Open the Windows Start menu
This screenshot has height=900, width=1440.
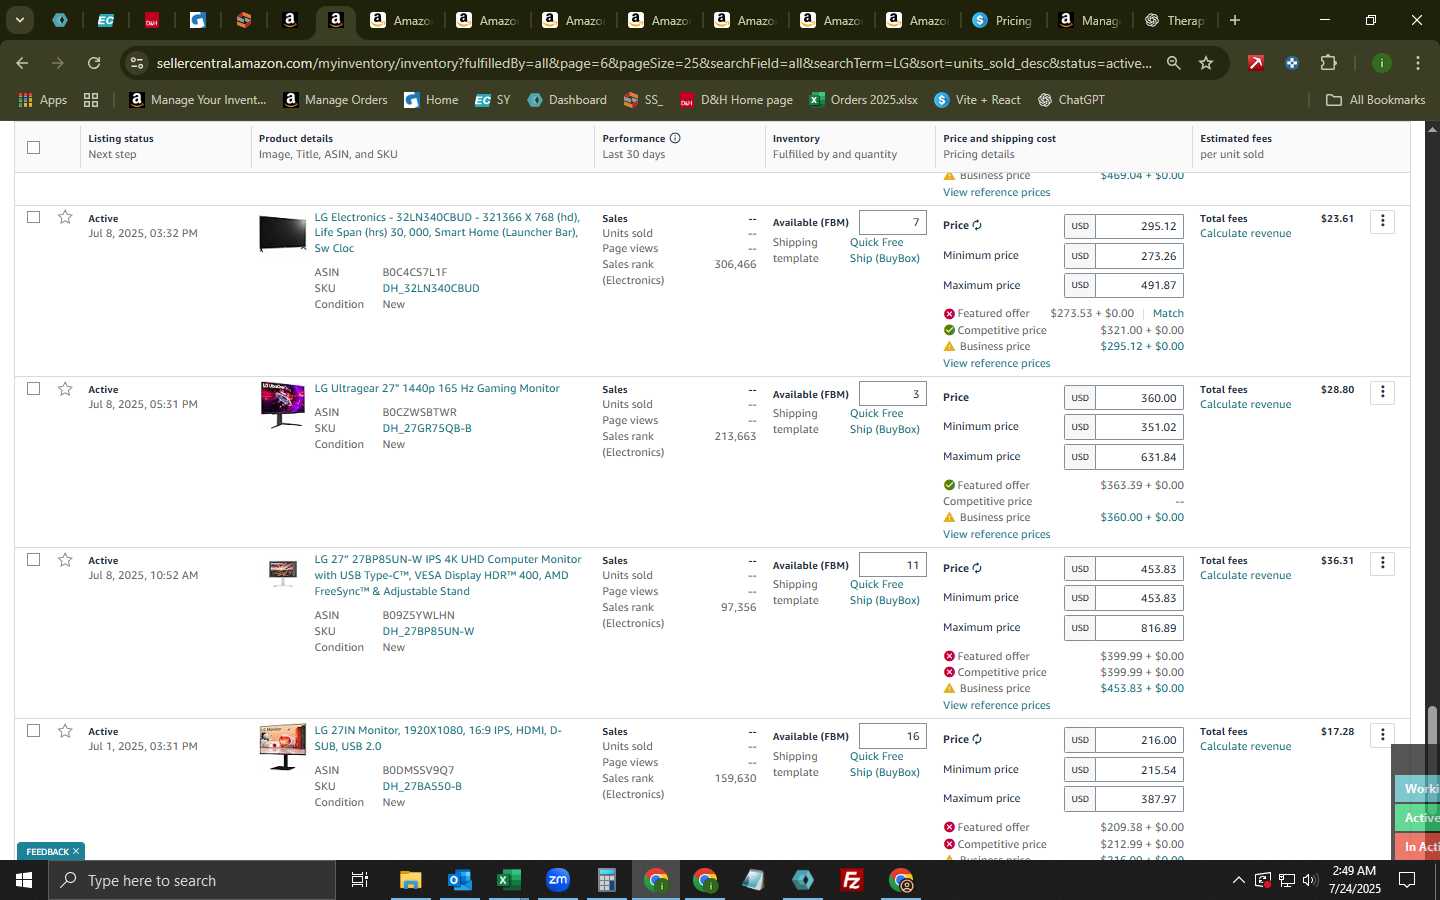(24, 880)
